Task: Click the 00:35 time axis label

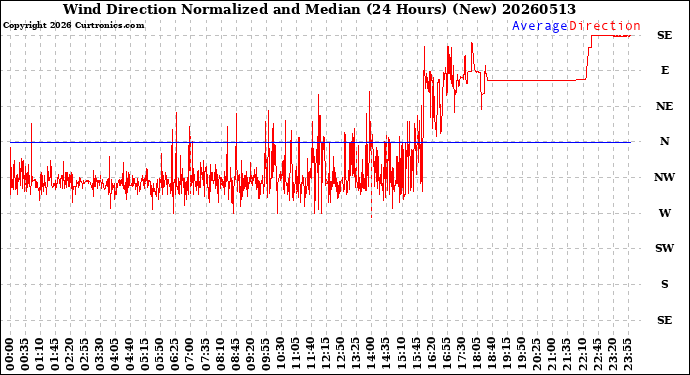Action: 25,354
